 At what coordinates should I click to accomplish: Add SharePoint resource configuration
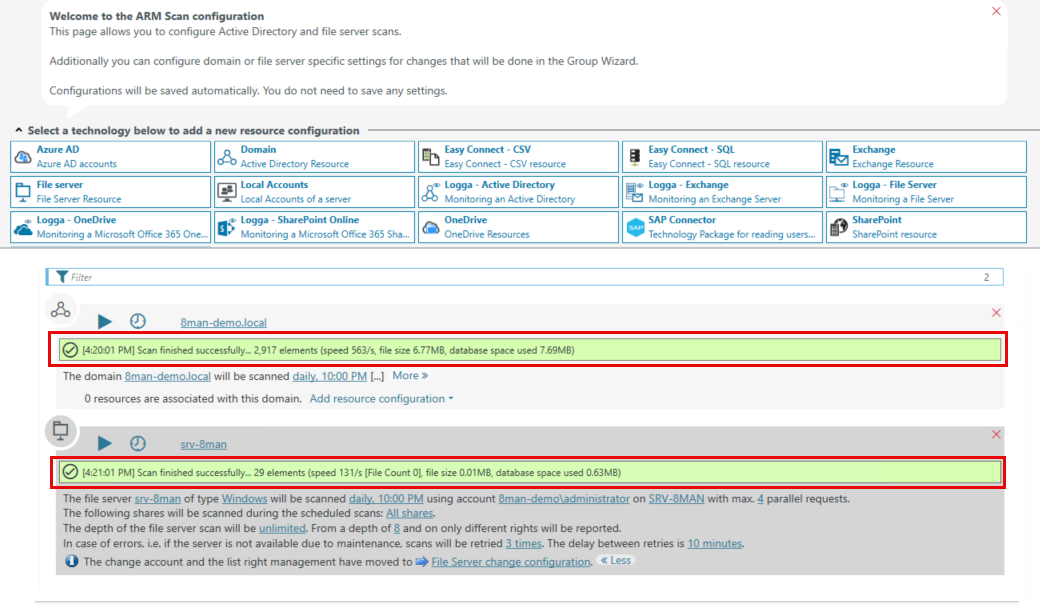[925, 227]
